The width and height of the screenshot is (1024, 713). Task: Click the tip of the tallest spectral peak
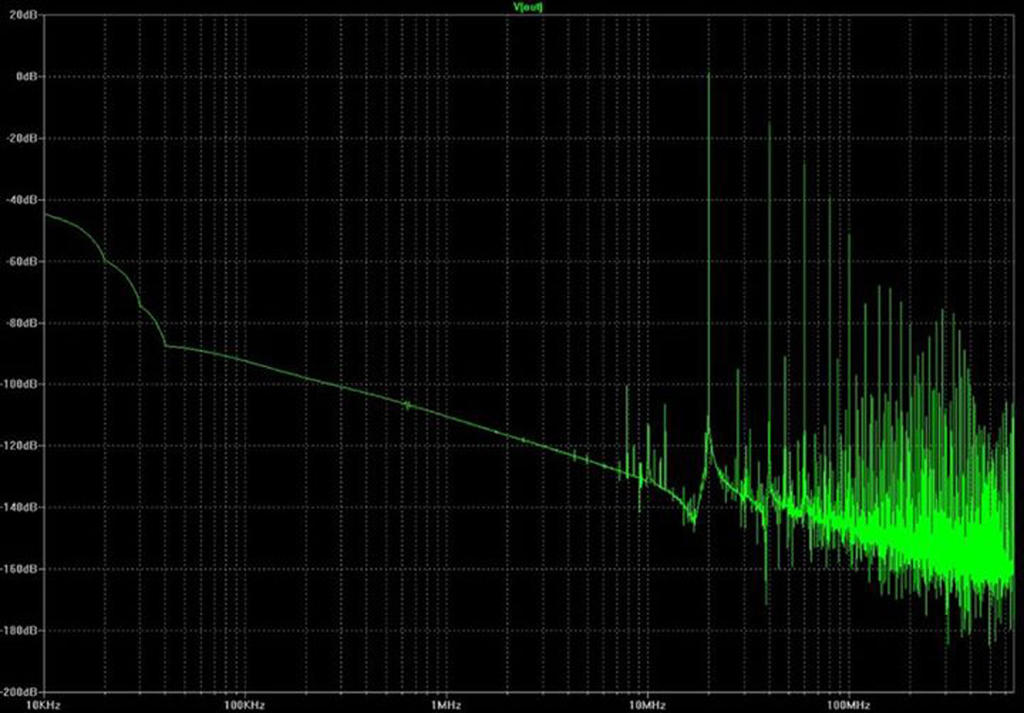click(x=708, y=74)
